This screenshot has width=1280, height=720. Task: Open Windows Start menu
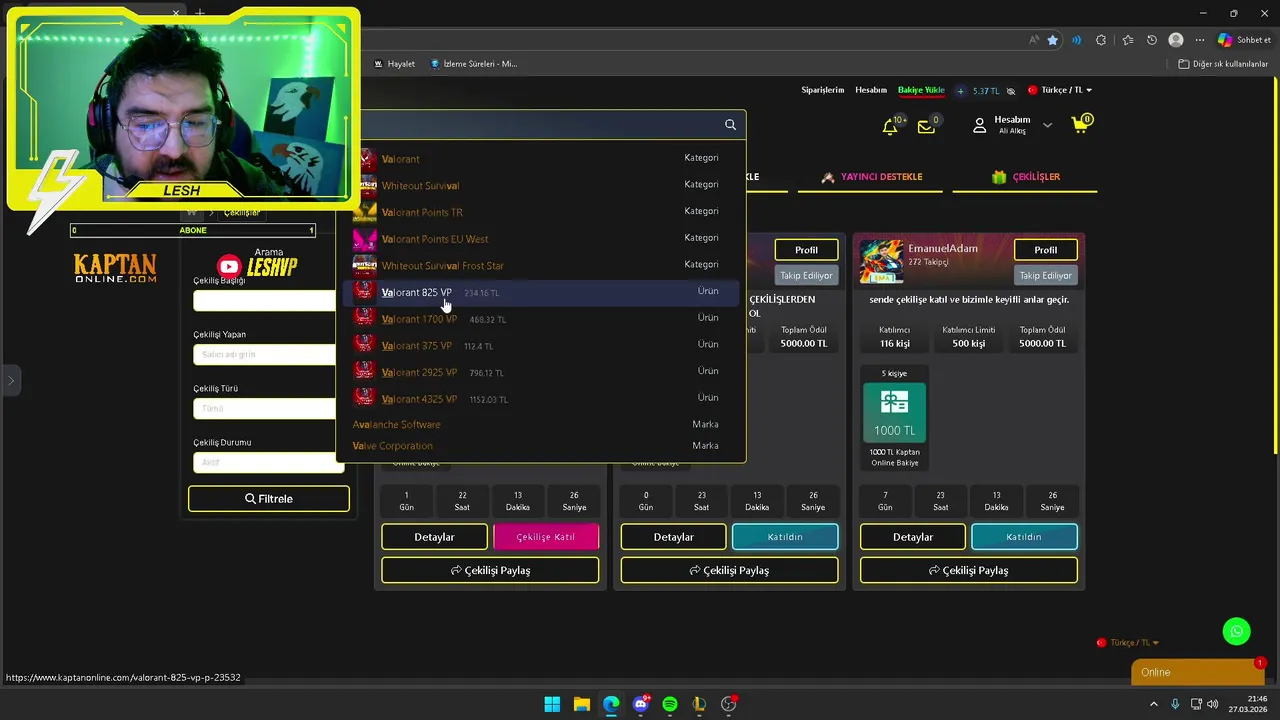click(x=552, y=704)
